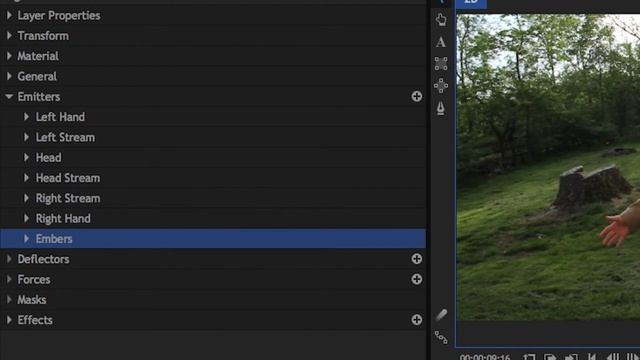Expand the Masks section arrow

pos(9,300)
